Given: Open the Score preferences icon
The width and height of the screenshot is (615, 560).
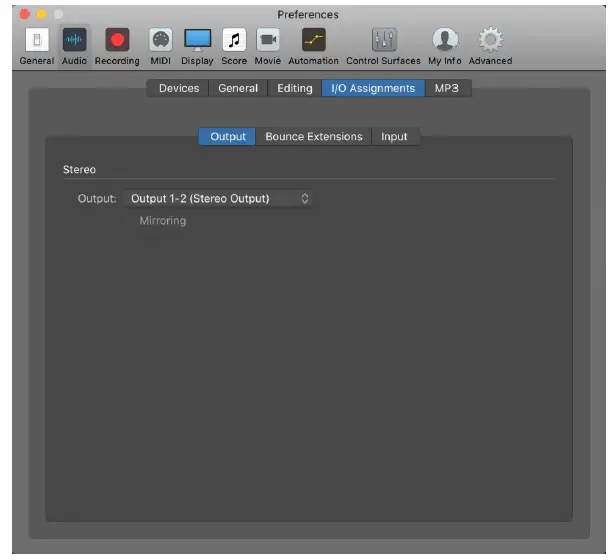Looking at the screenshot, I should (x=234, y=40).
